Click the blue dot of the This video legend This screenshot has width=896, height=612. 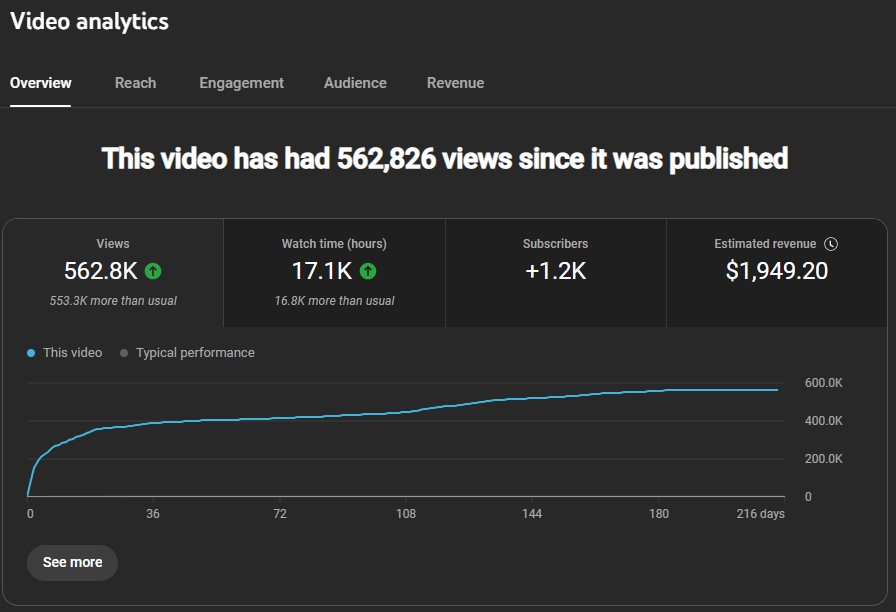coord(30,352)
